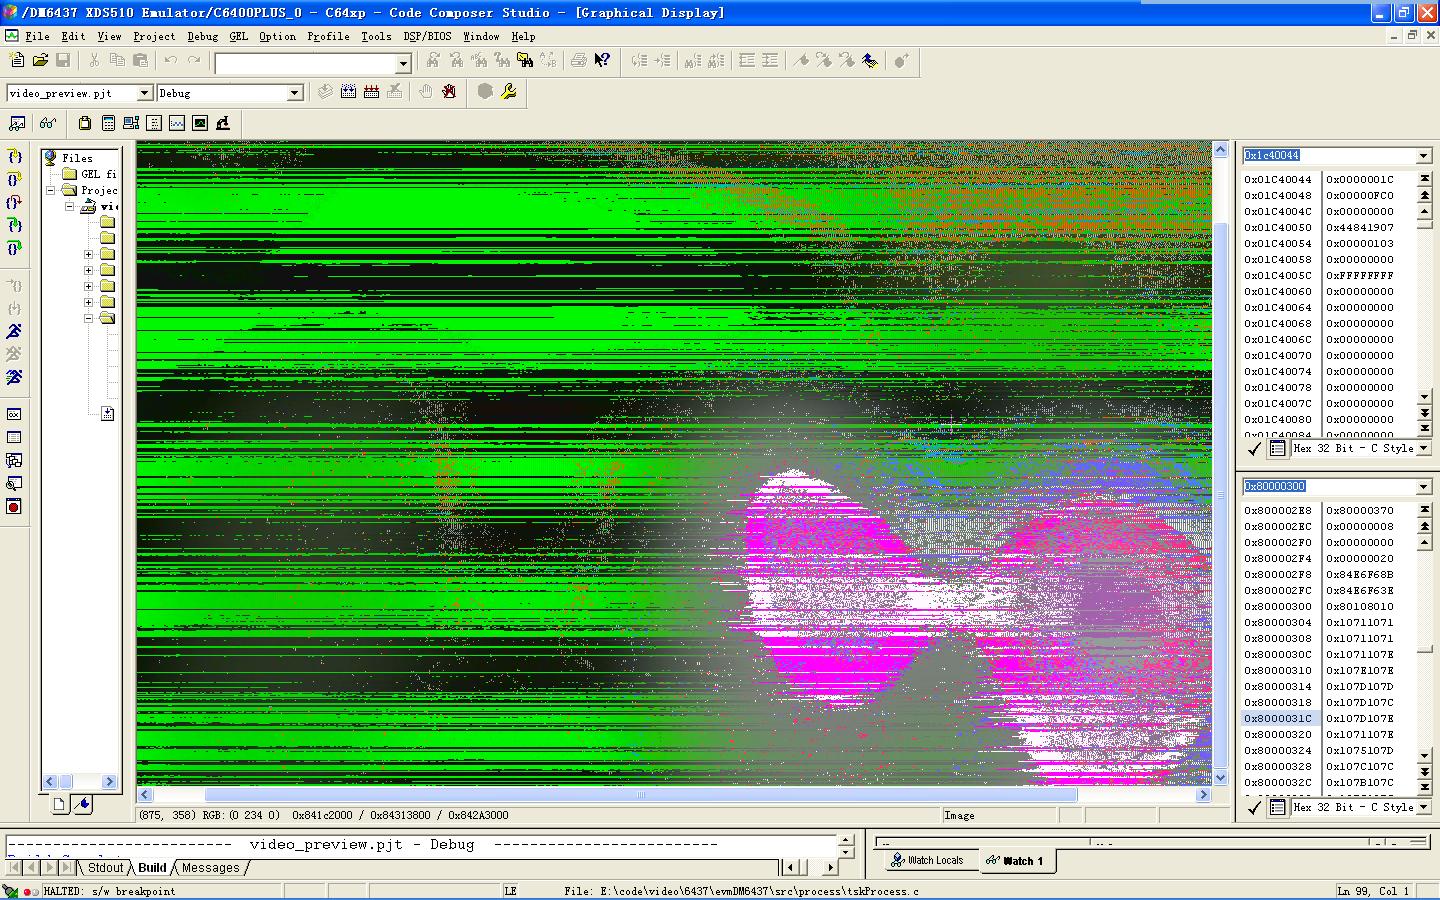Switch to the Stdout tab

tap(105, 868)
